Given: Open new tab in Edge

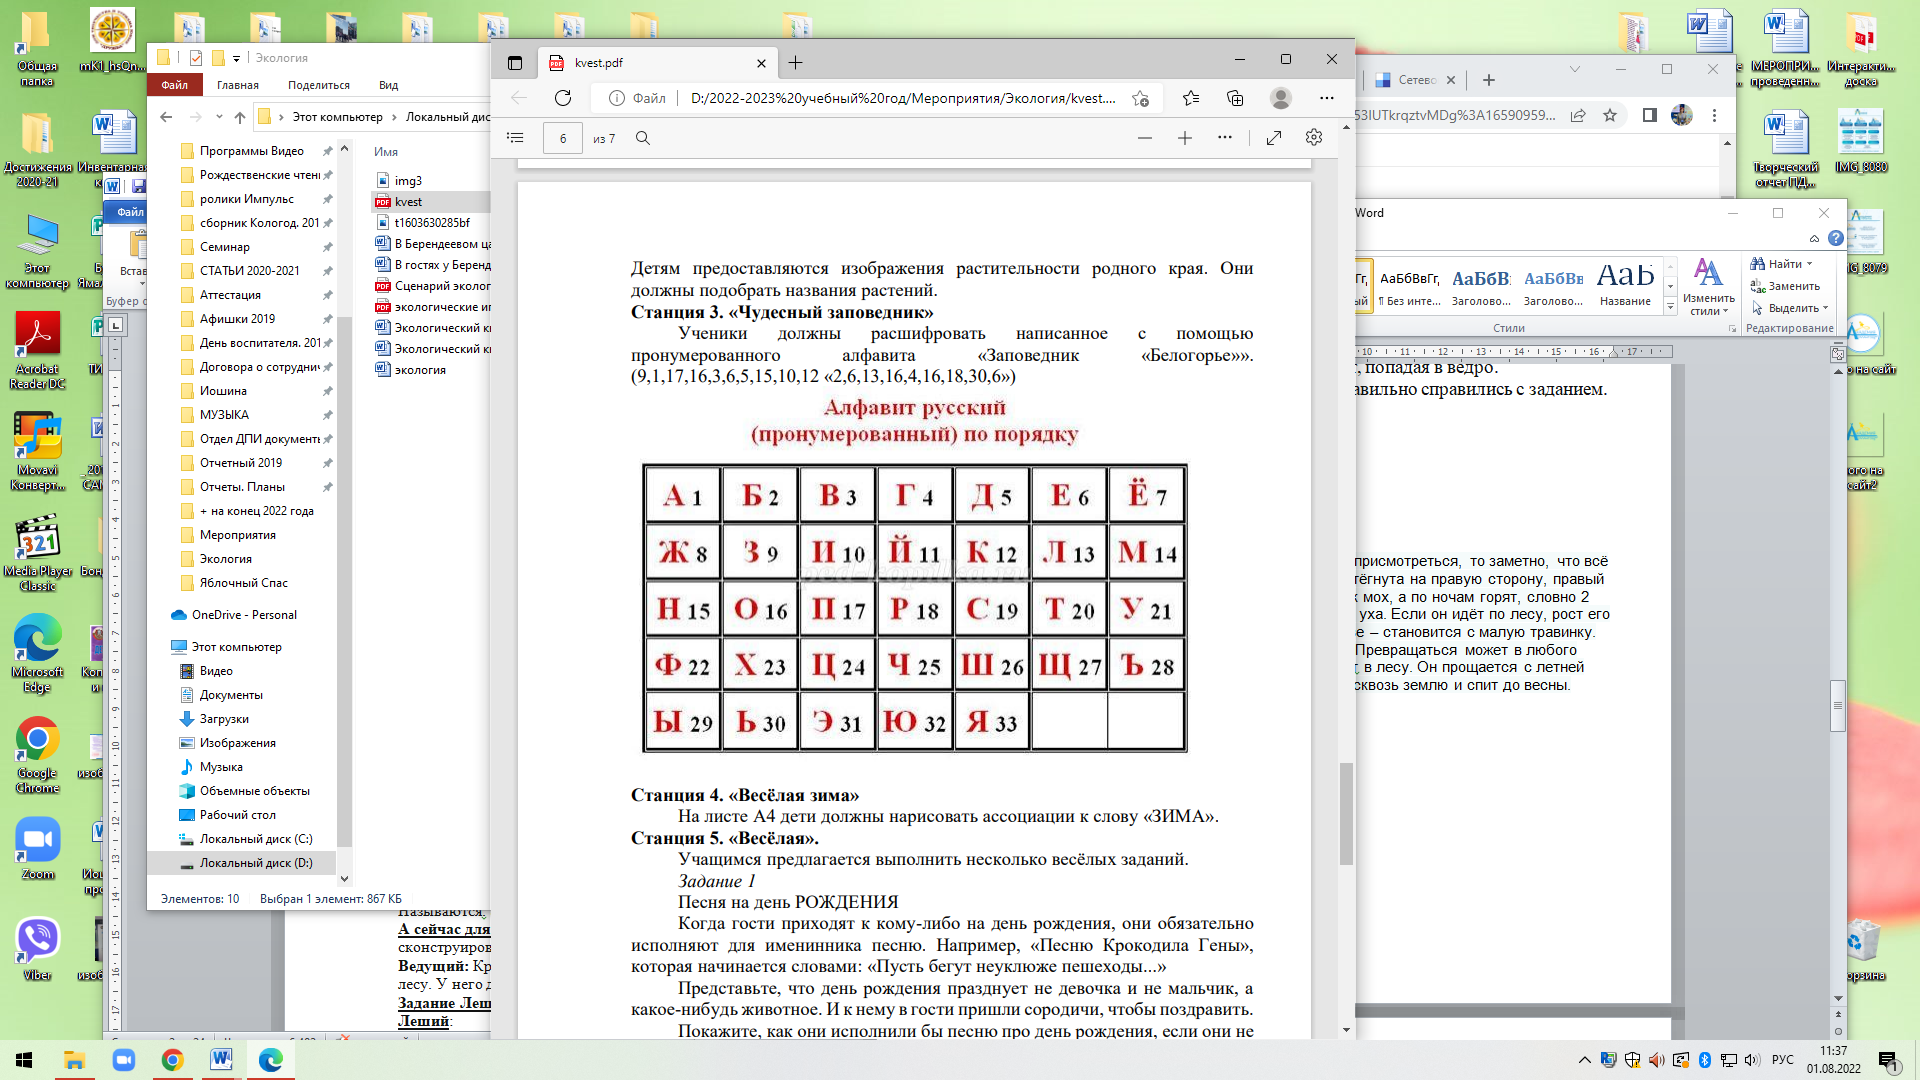Looking at the screenshot, I should tap(795, 63).
